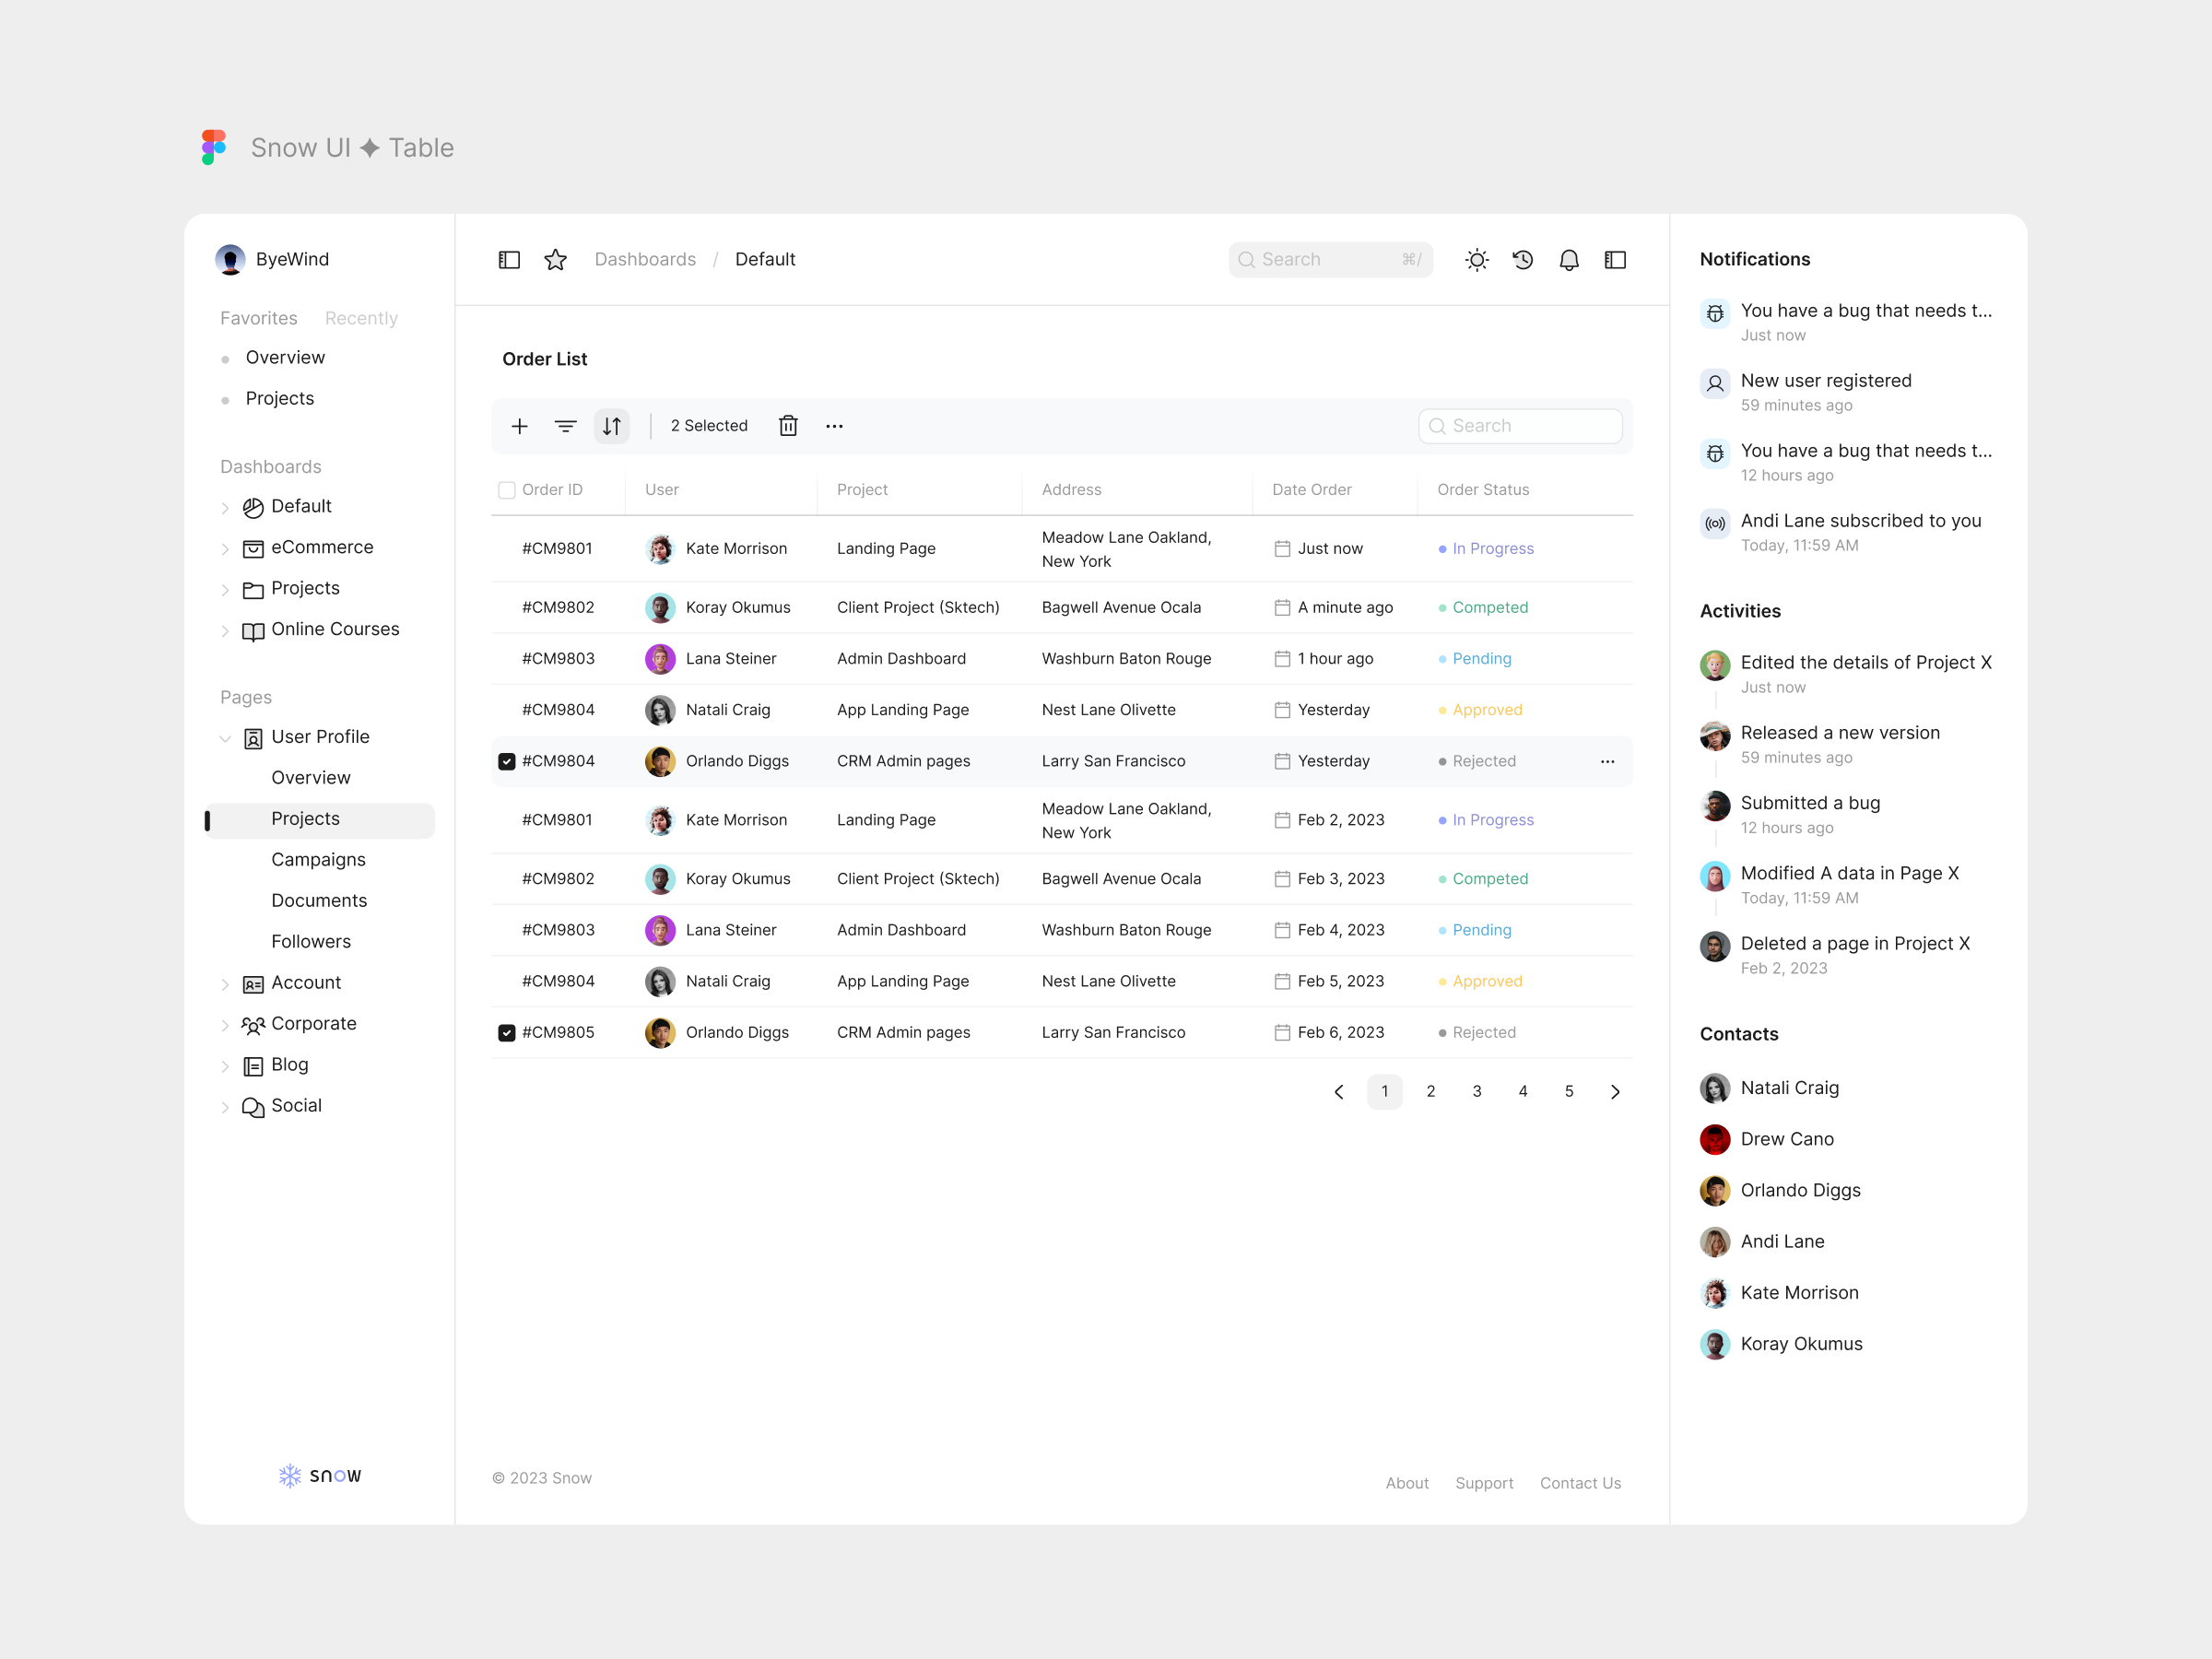This screenshot has height=1659, width=2212.
Task: Check the select-all Order ID checkbox
Action: click(x=507, y=490)
